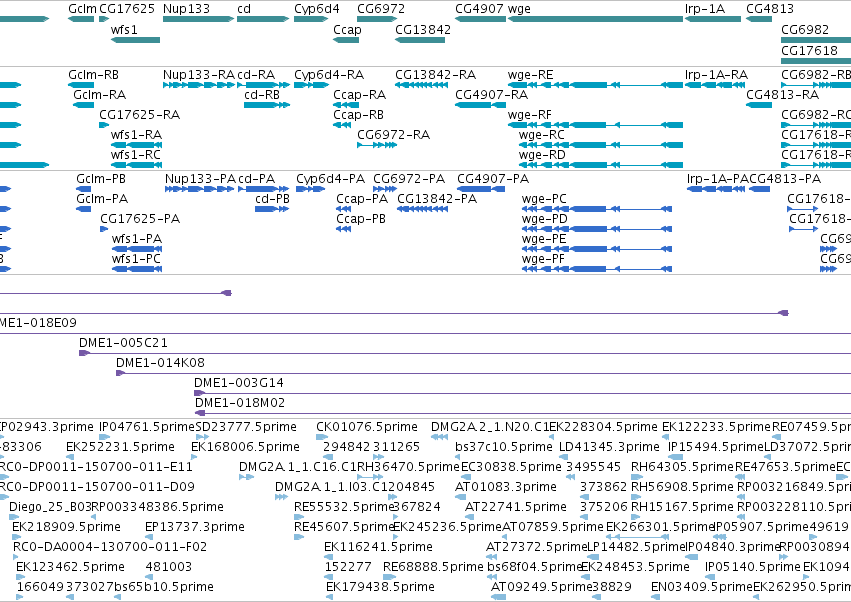Image resolution: width=851 pixels, height=602 pixels.
Task: Click the Cyp6d4 gene label
Action: click(317, 9)
